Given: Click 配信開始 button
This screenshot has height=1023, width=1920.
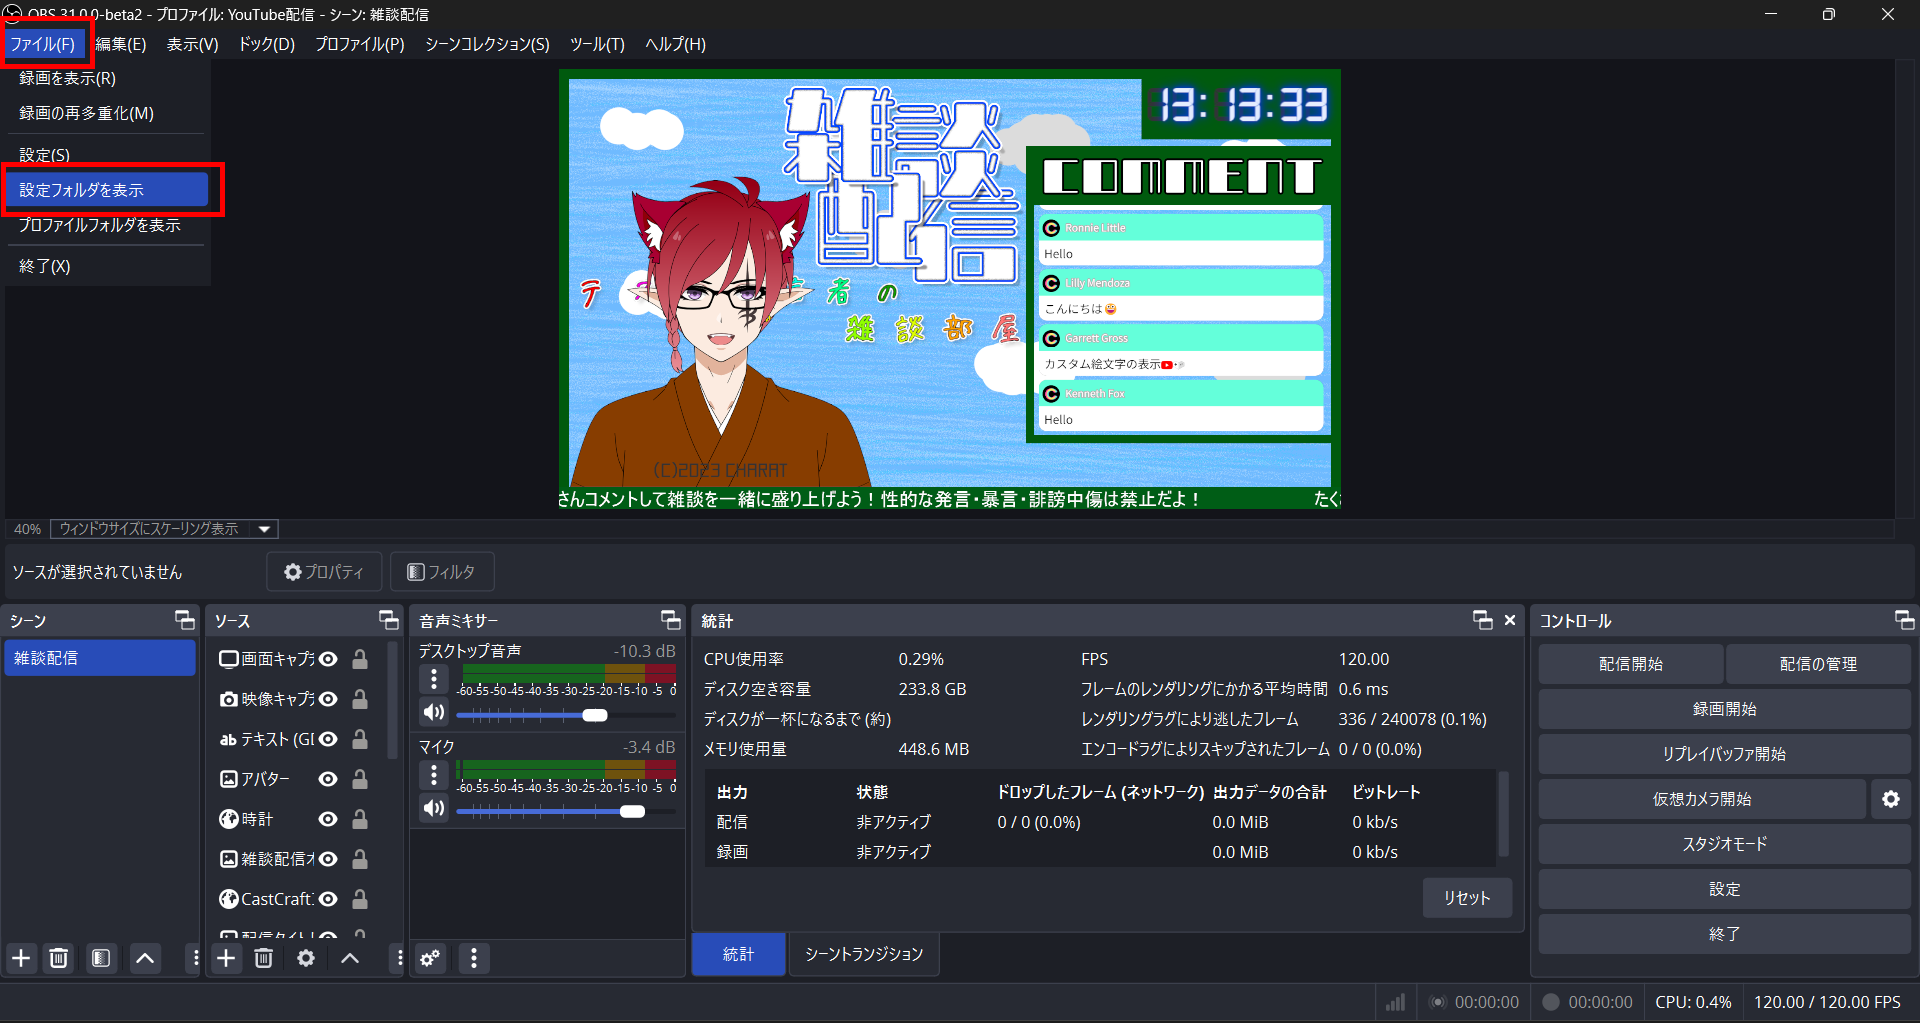Looking at the screenshot, I should (x=1631, y=664).
